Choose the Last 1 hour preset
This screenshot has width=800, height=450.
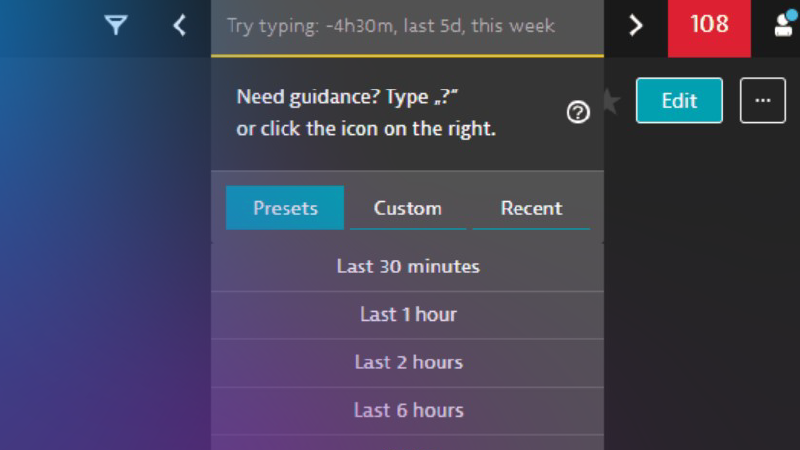[408, 315]
